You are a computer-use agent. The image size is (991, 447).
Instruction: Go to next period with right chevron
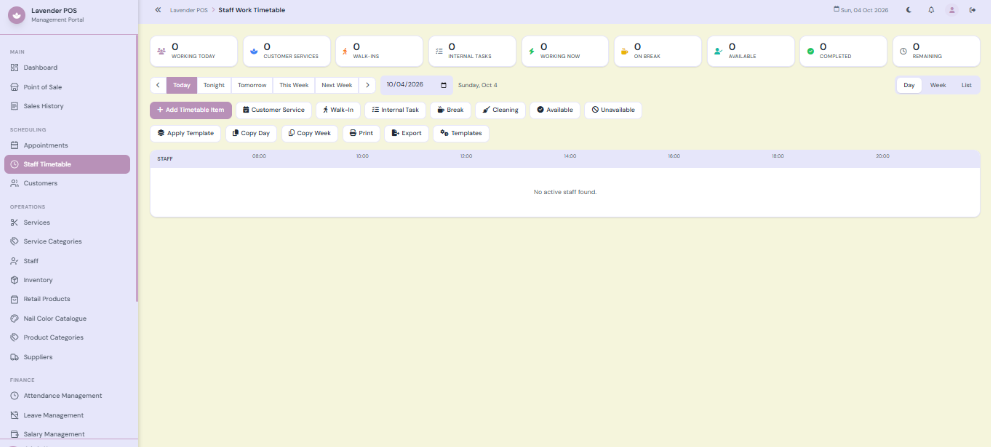click(367, 85)
